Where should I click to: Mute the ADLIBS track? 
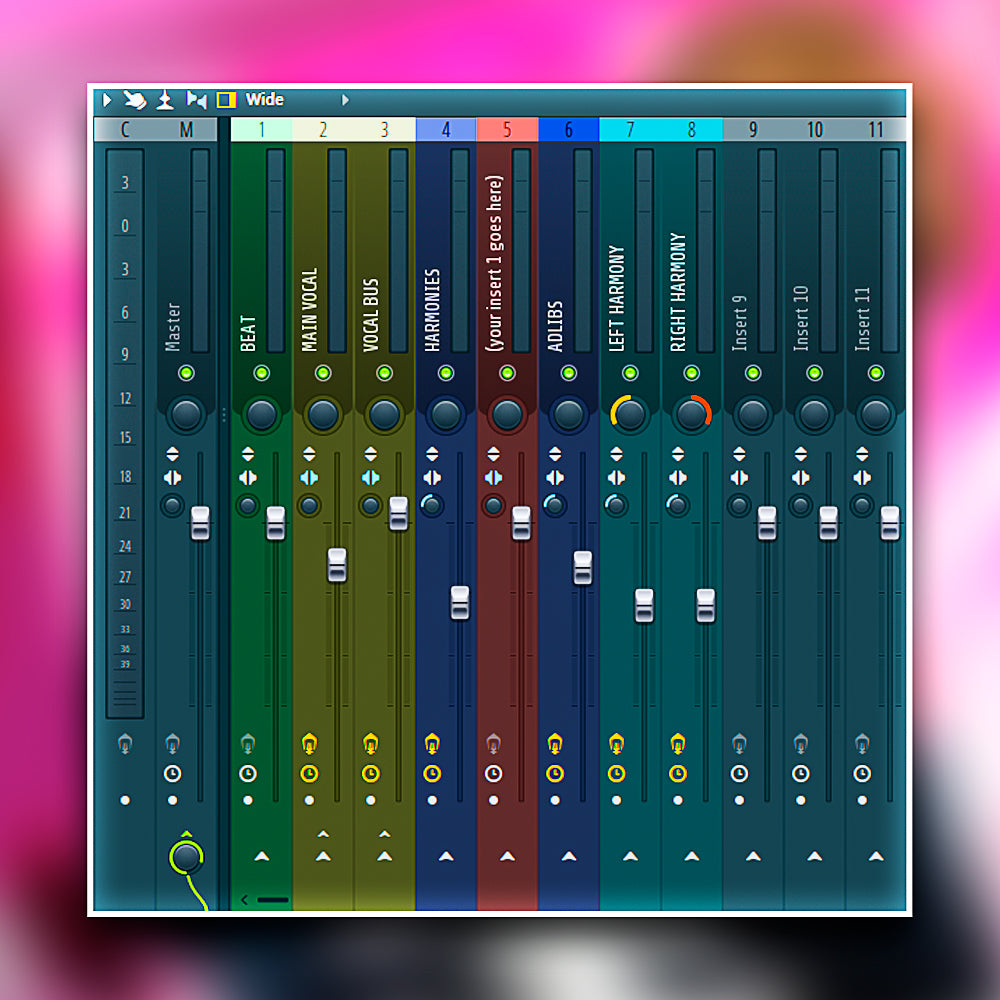point(568,373)
